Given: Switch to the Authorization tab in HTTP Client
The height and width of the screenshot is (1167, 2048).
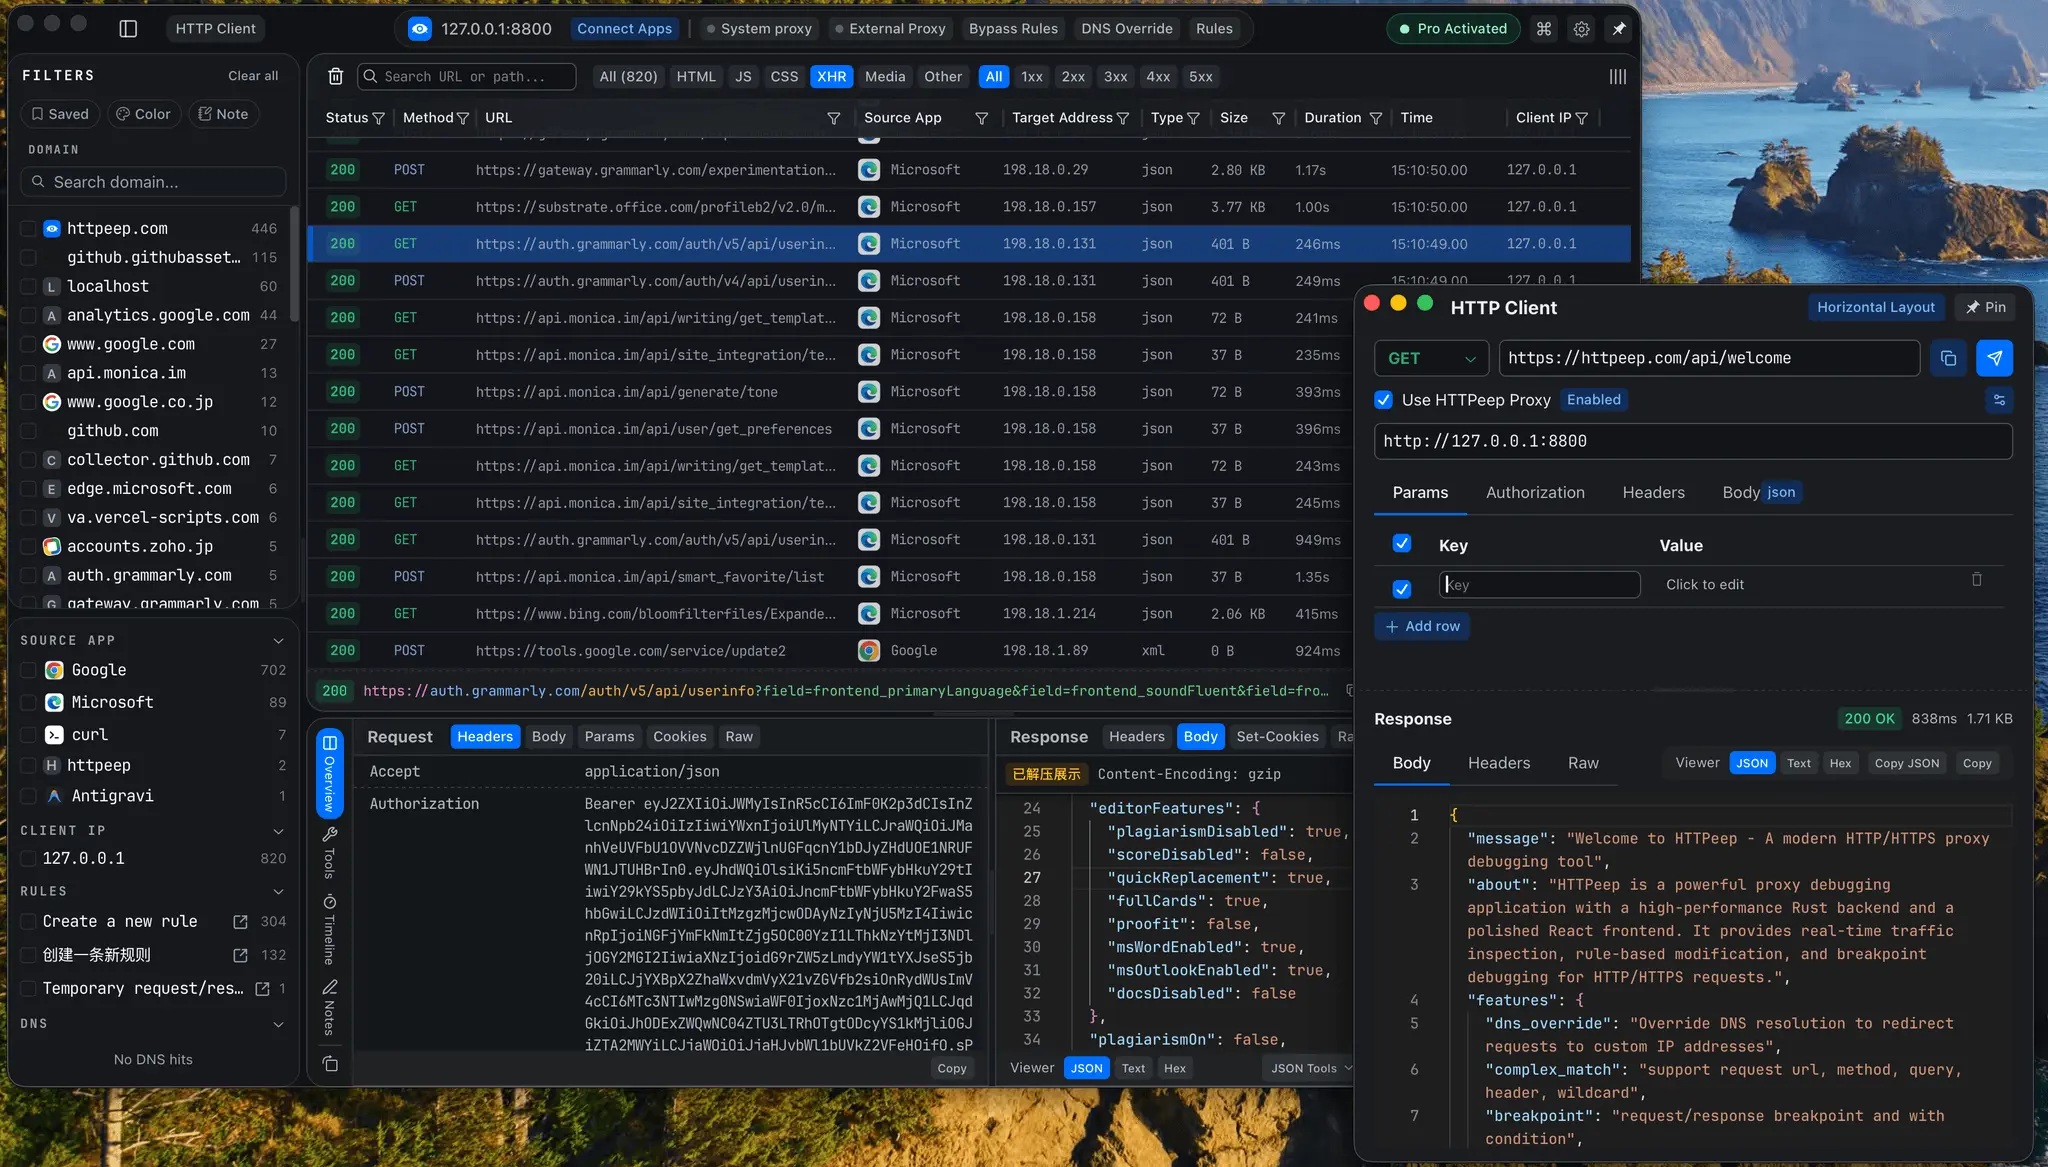Looking at the screenshot, I should tap(1535, 492).
